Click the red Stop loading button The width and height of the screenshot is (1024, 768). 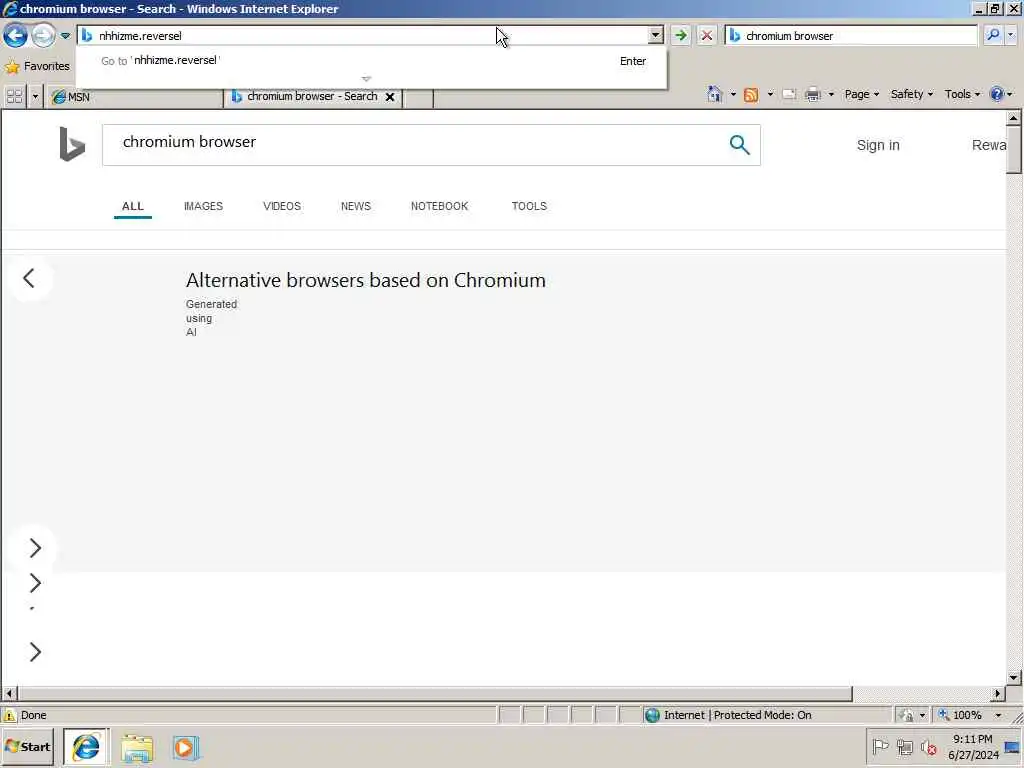click(x=707, y=36)
